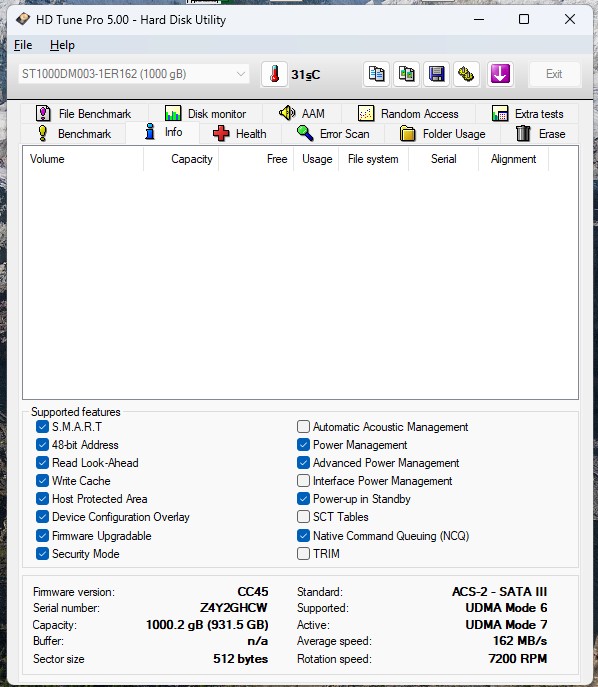Viewport: 598px width, 687px height.
Task: Click the purple down-arrow icon
Action: pyautogui.click(x=500, y=74)
